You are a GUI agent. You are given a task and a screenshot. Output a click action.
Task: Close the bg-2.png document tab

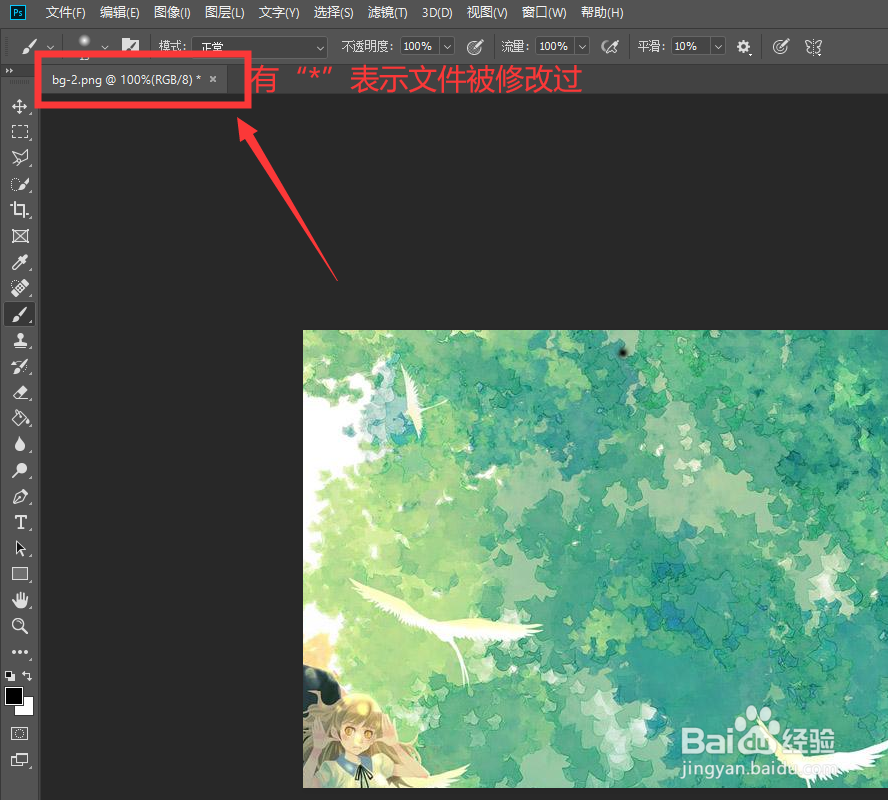[213, 79]
